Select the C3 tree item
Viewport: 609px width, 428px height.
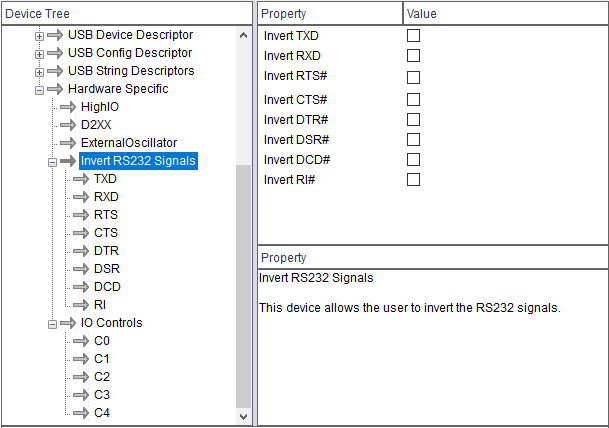pos(102,395)
